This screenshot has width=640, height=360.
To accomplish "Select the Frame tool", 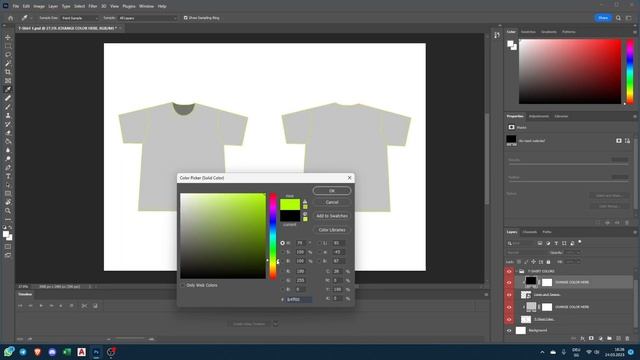I will (8, 81).
